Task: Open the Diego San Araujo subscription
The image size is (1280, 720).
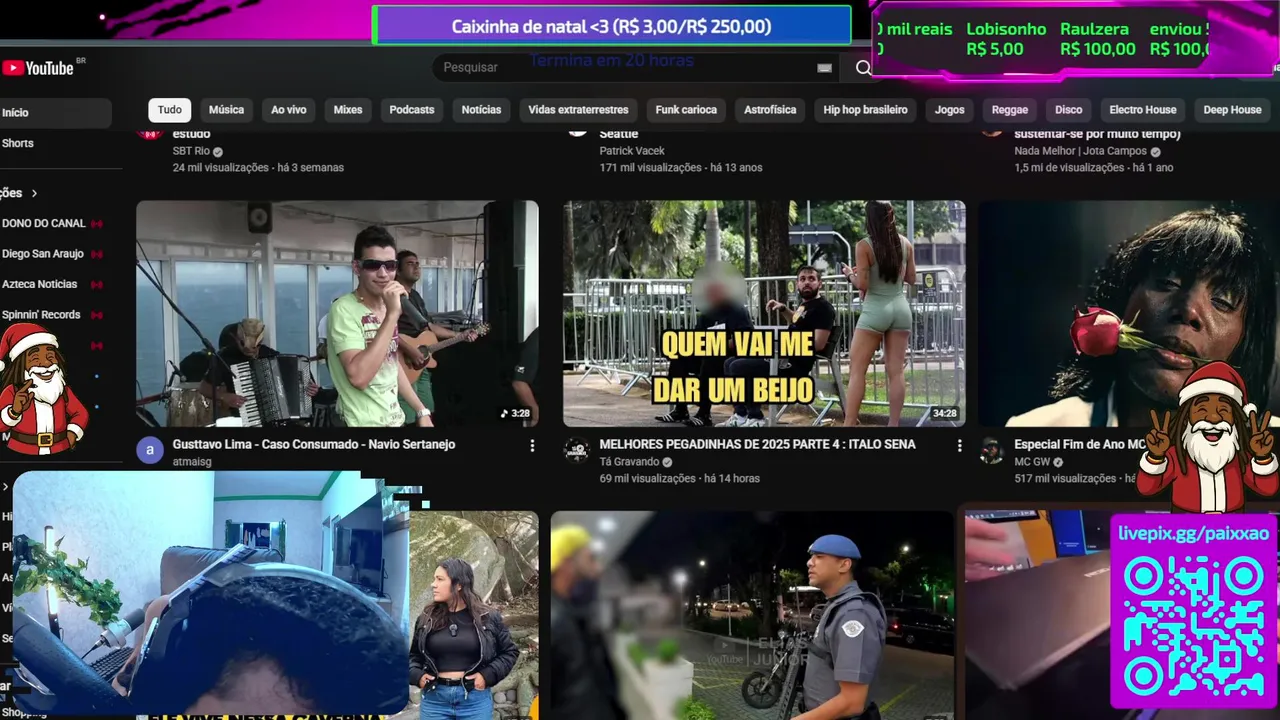Action: click(43, 254)
